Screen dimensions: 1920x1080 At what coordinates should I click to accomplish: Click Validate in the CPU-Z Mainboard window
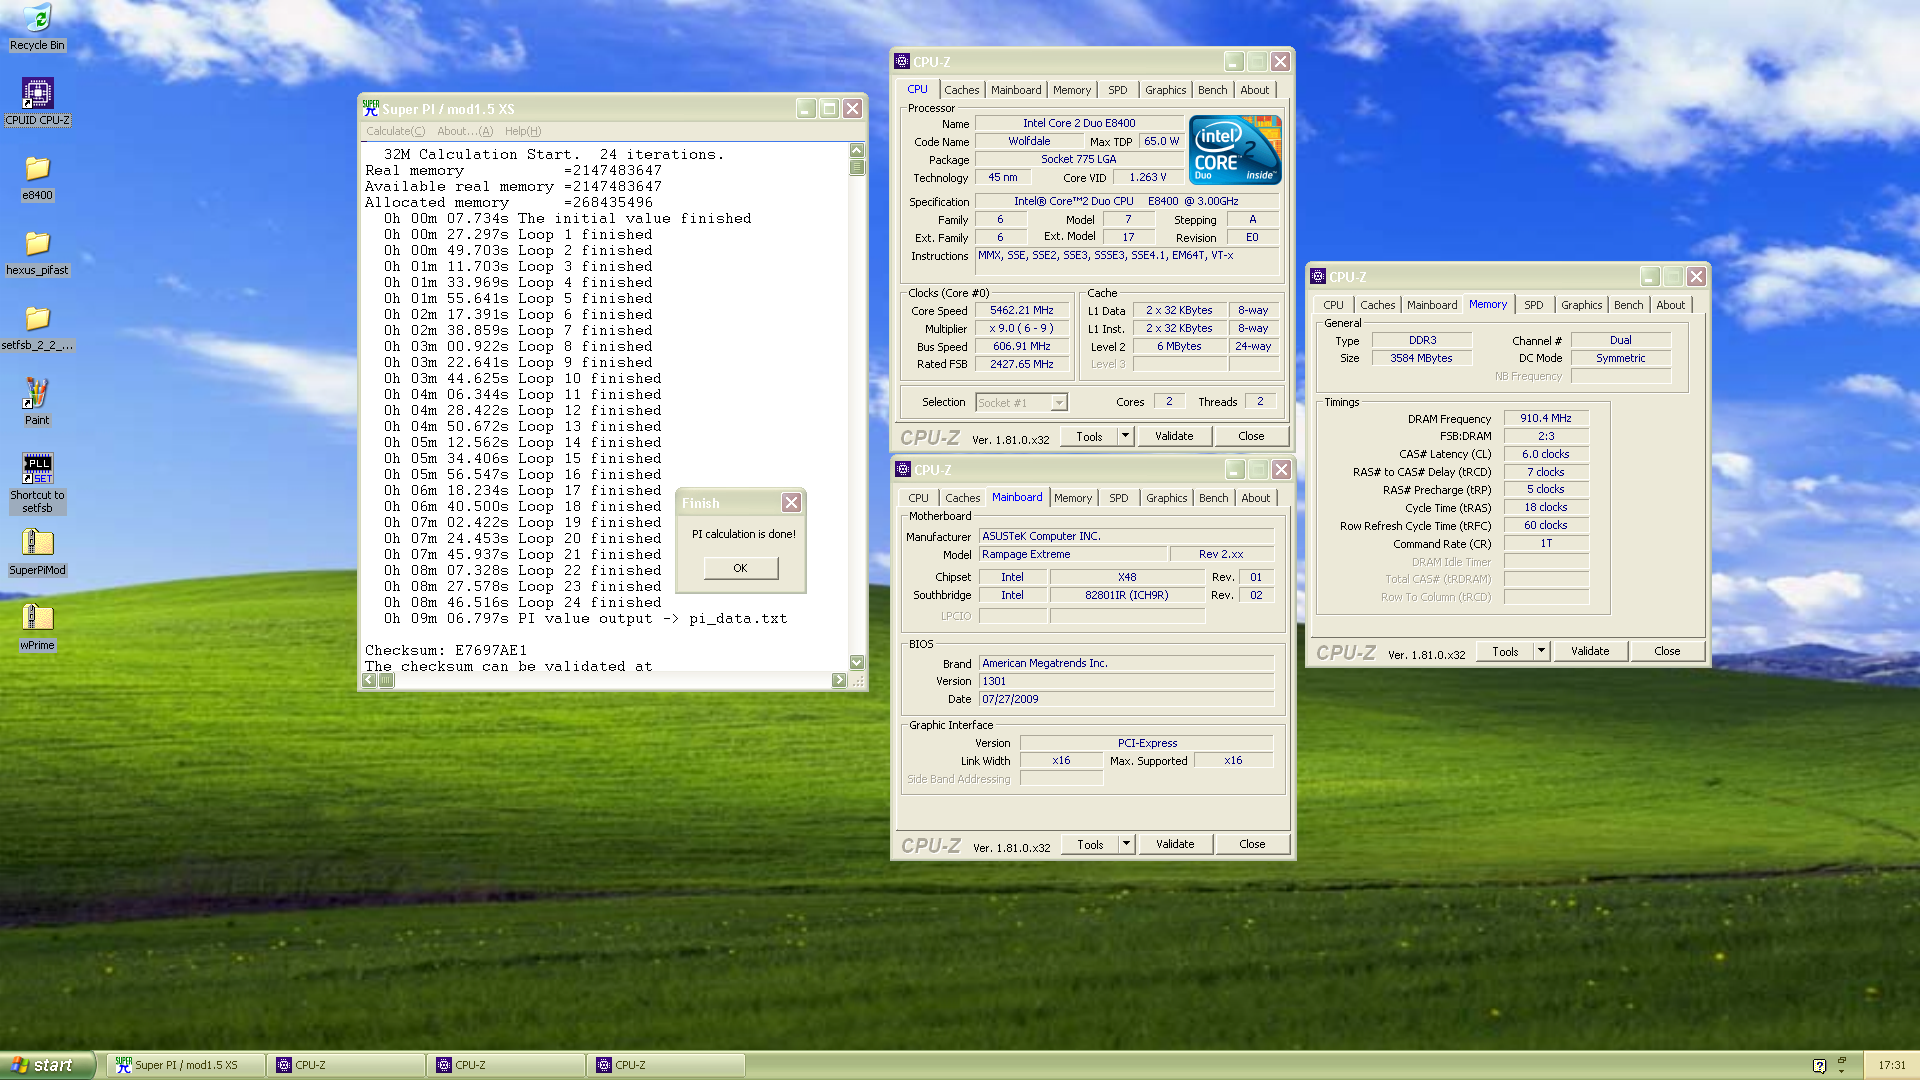click(1175, 844)
